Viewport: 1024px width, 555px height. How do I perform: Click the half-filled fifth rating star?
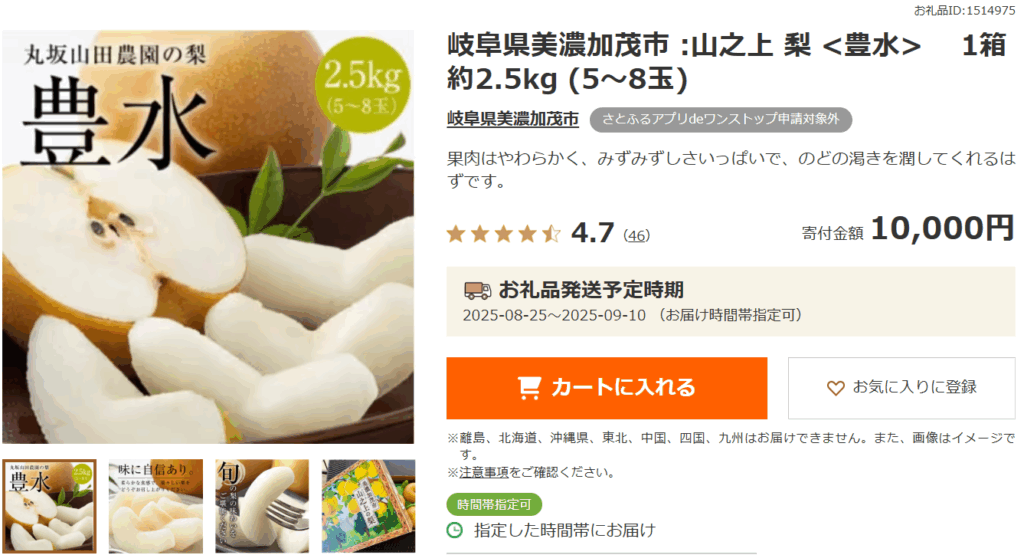pyautogui.click(x=551, y=233)
